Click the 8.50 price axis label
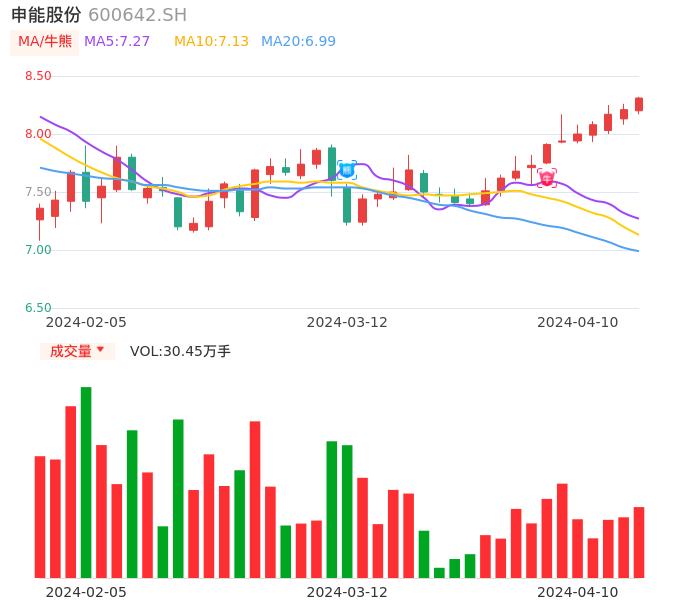The height and width of the screenshot is (606, 686). (38, 76)
